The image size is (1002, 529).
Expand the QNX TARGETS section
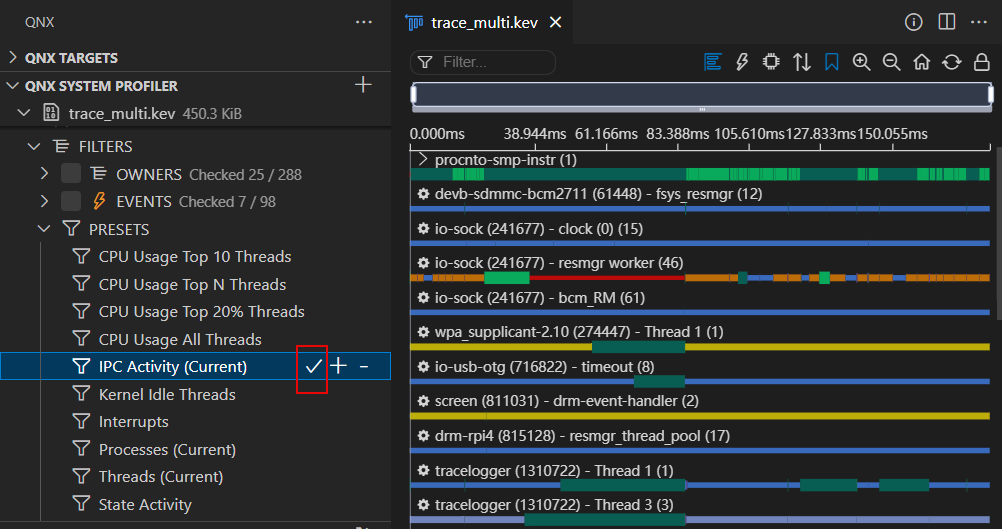point(14,58)
